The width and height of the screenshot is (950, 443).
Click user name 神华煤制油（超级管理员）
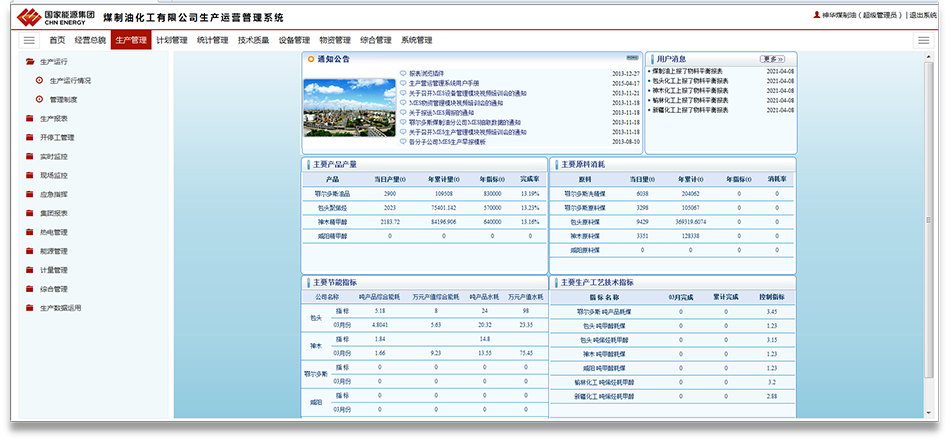pyautogui.click(x=863, y=15)
